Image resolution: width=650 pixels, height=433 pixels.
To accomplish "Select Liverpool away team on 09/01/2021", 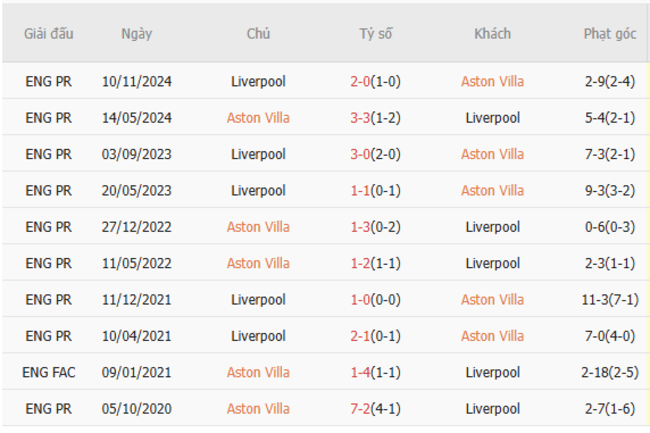I will coord(492,372).
